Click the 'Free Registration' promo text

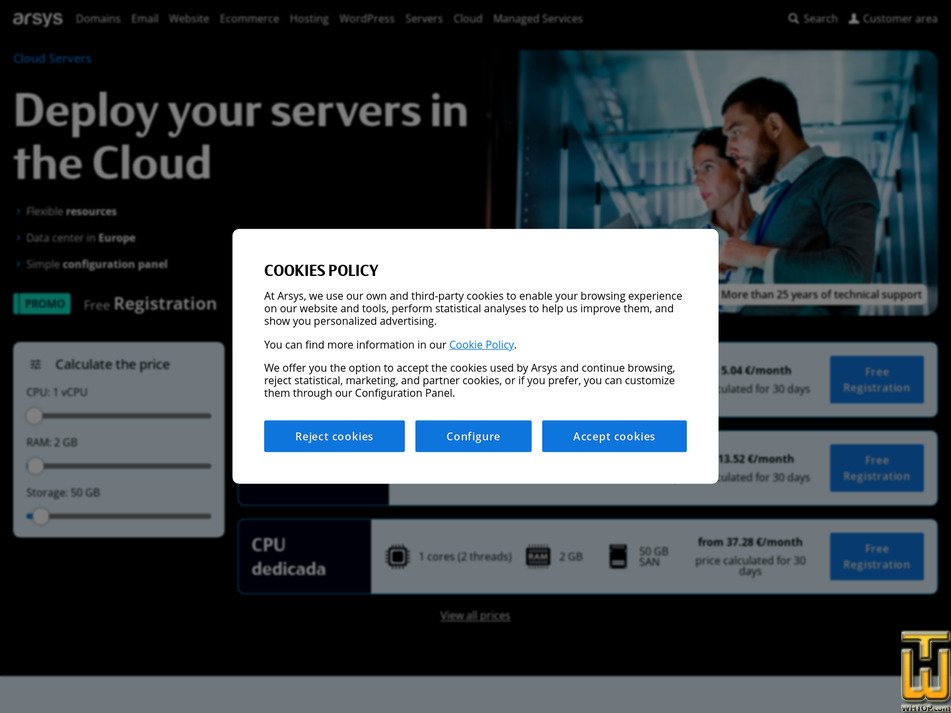150,304
